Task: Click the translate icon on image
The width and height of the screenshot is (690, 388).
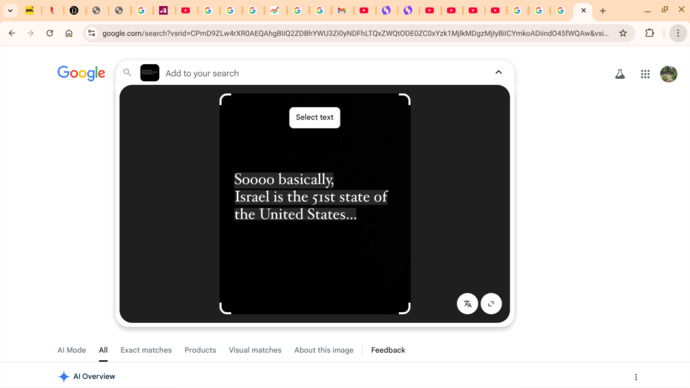Action: click(467, 304)
